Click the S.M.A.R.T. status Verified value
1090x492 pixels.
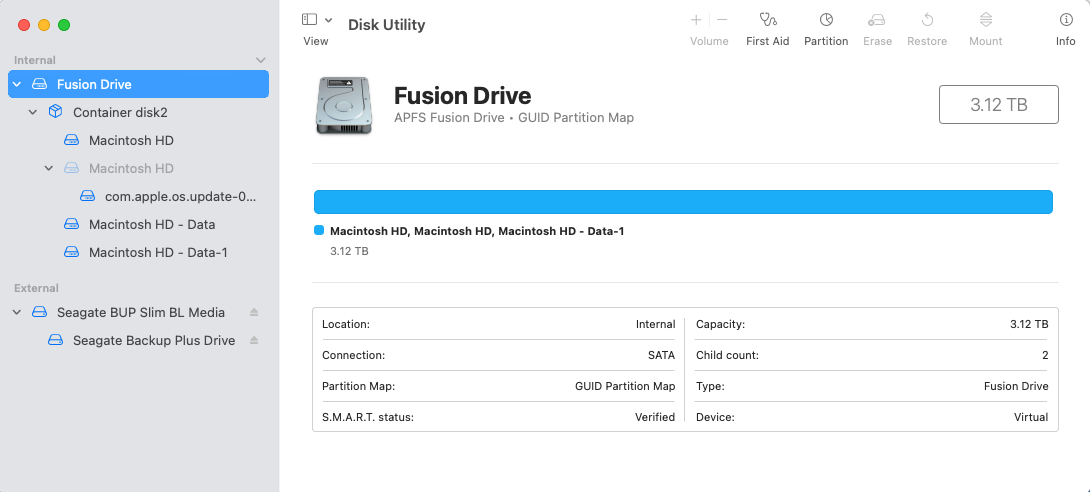655,417
